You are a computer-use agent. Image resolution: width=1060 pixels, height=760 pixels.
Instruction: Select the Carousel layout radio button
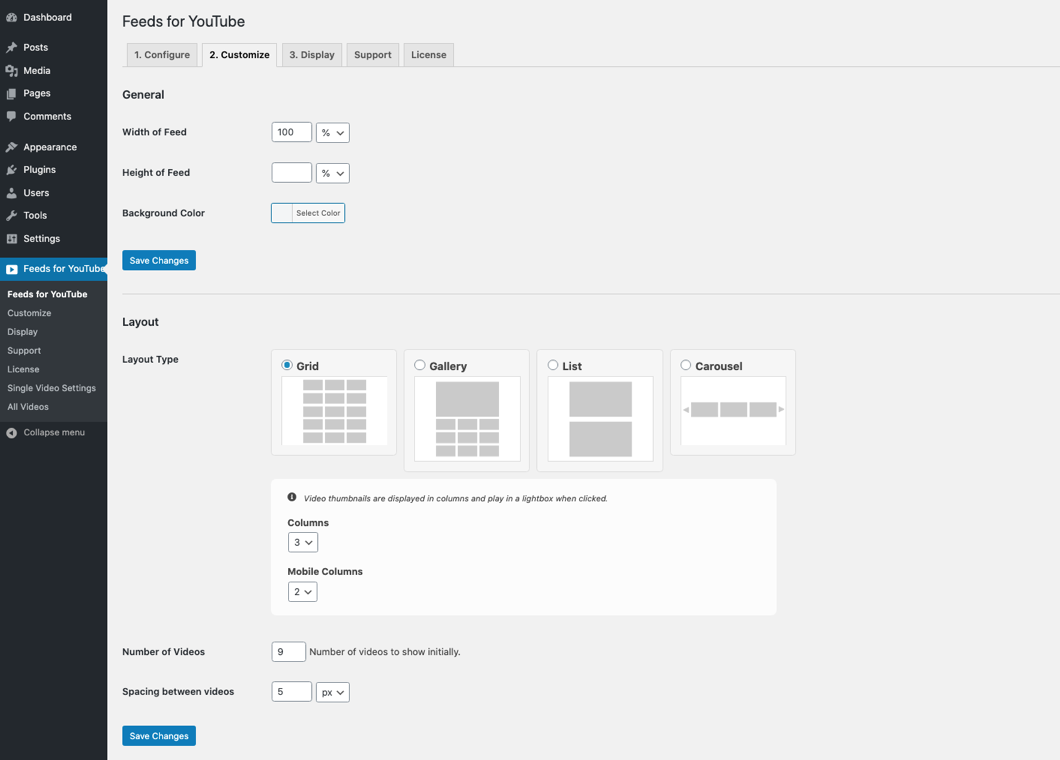click(686, 365)
